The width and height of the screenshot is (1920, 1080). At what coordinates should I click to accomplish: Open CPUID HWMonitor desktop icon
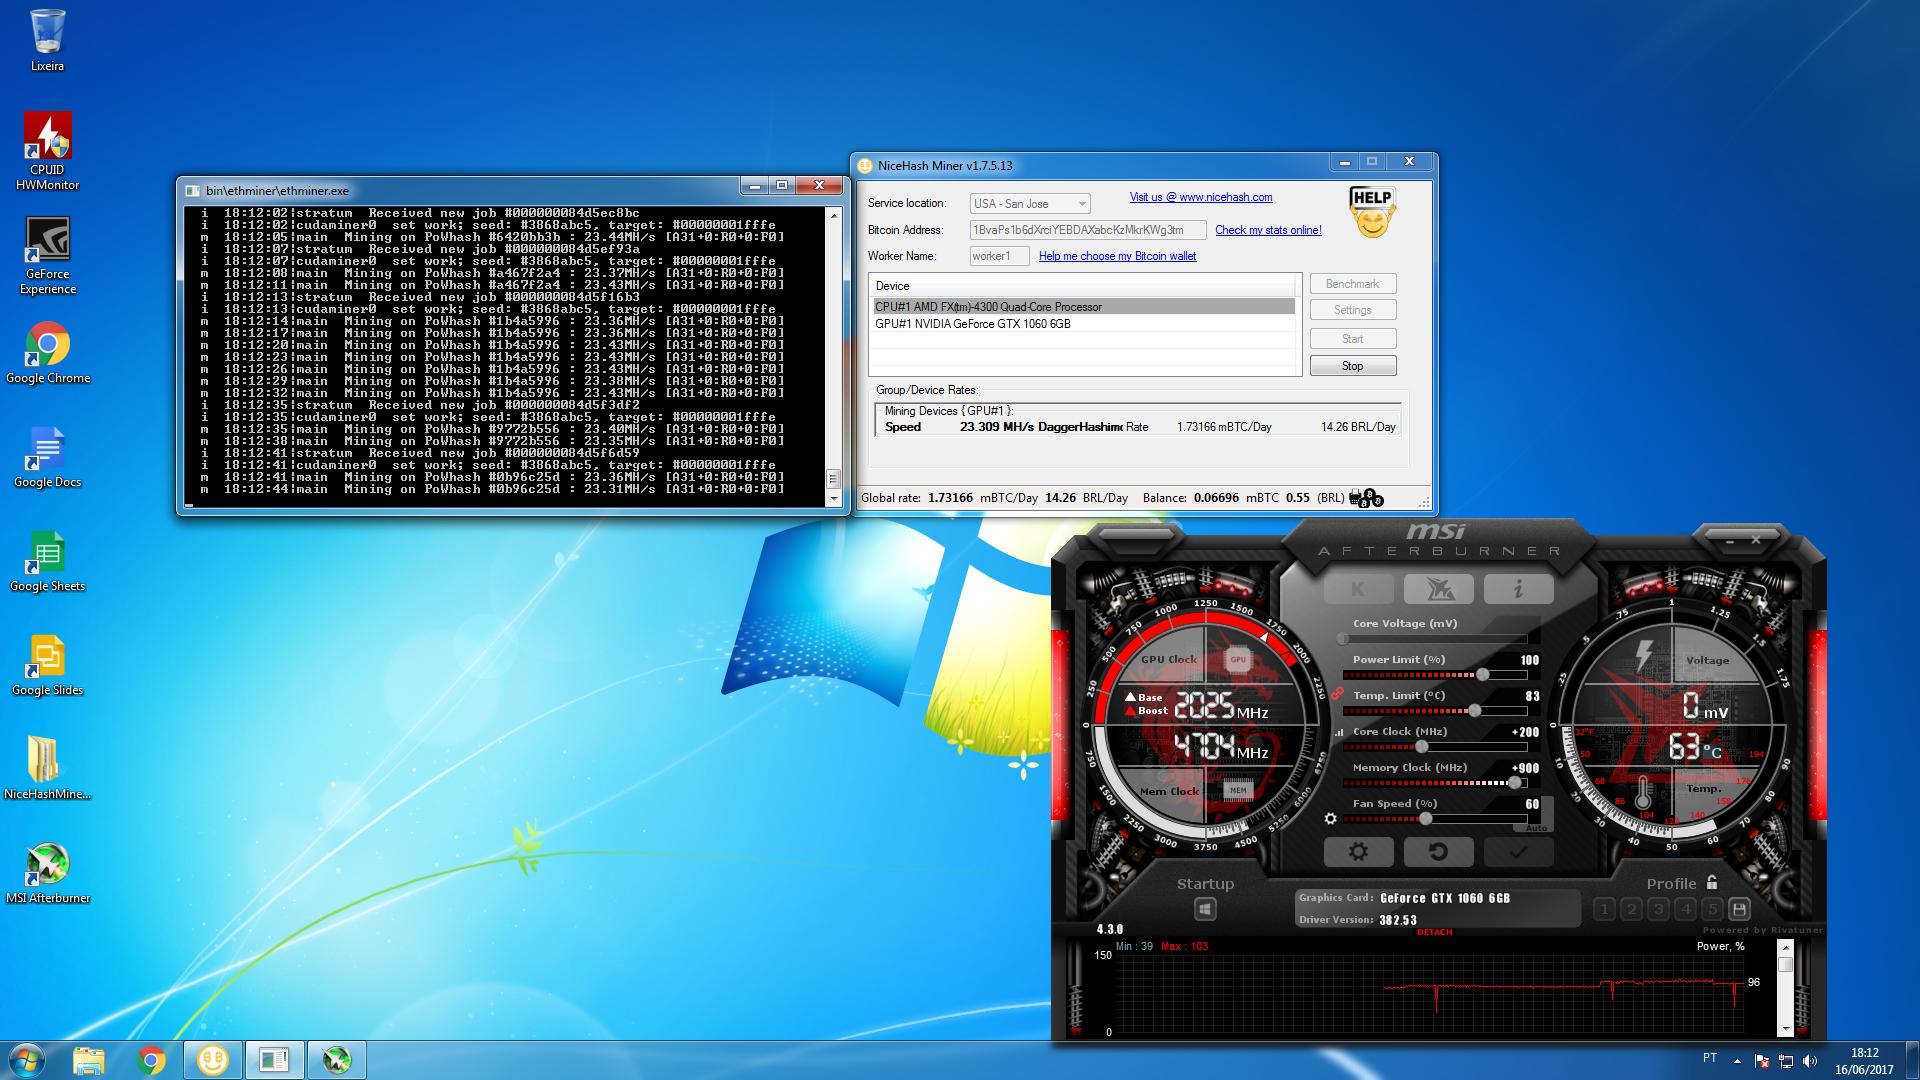coord(47,150)
